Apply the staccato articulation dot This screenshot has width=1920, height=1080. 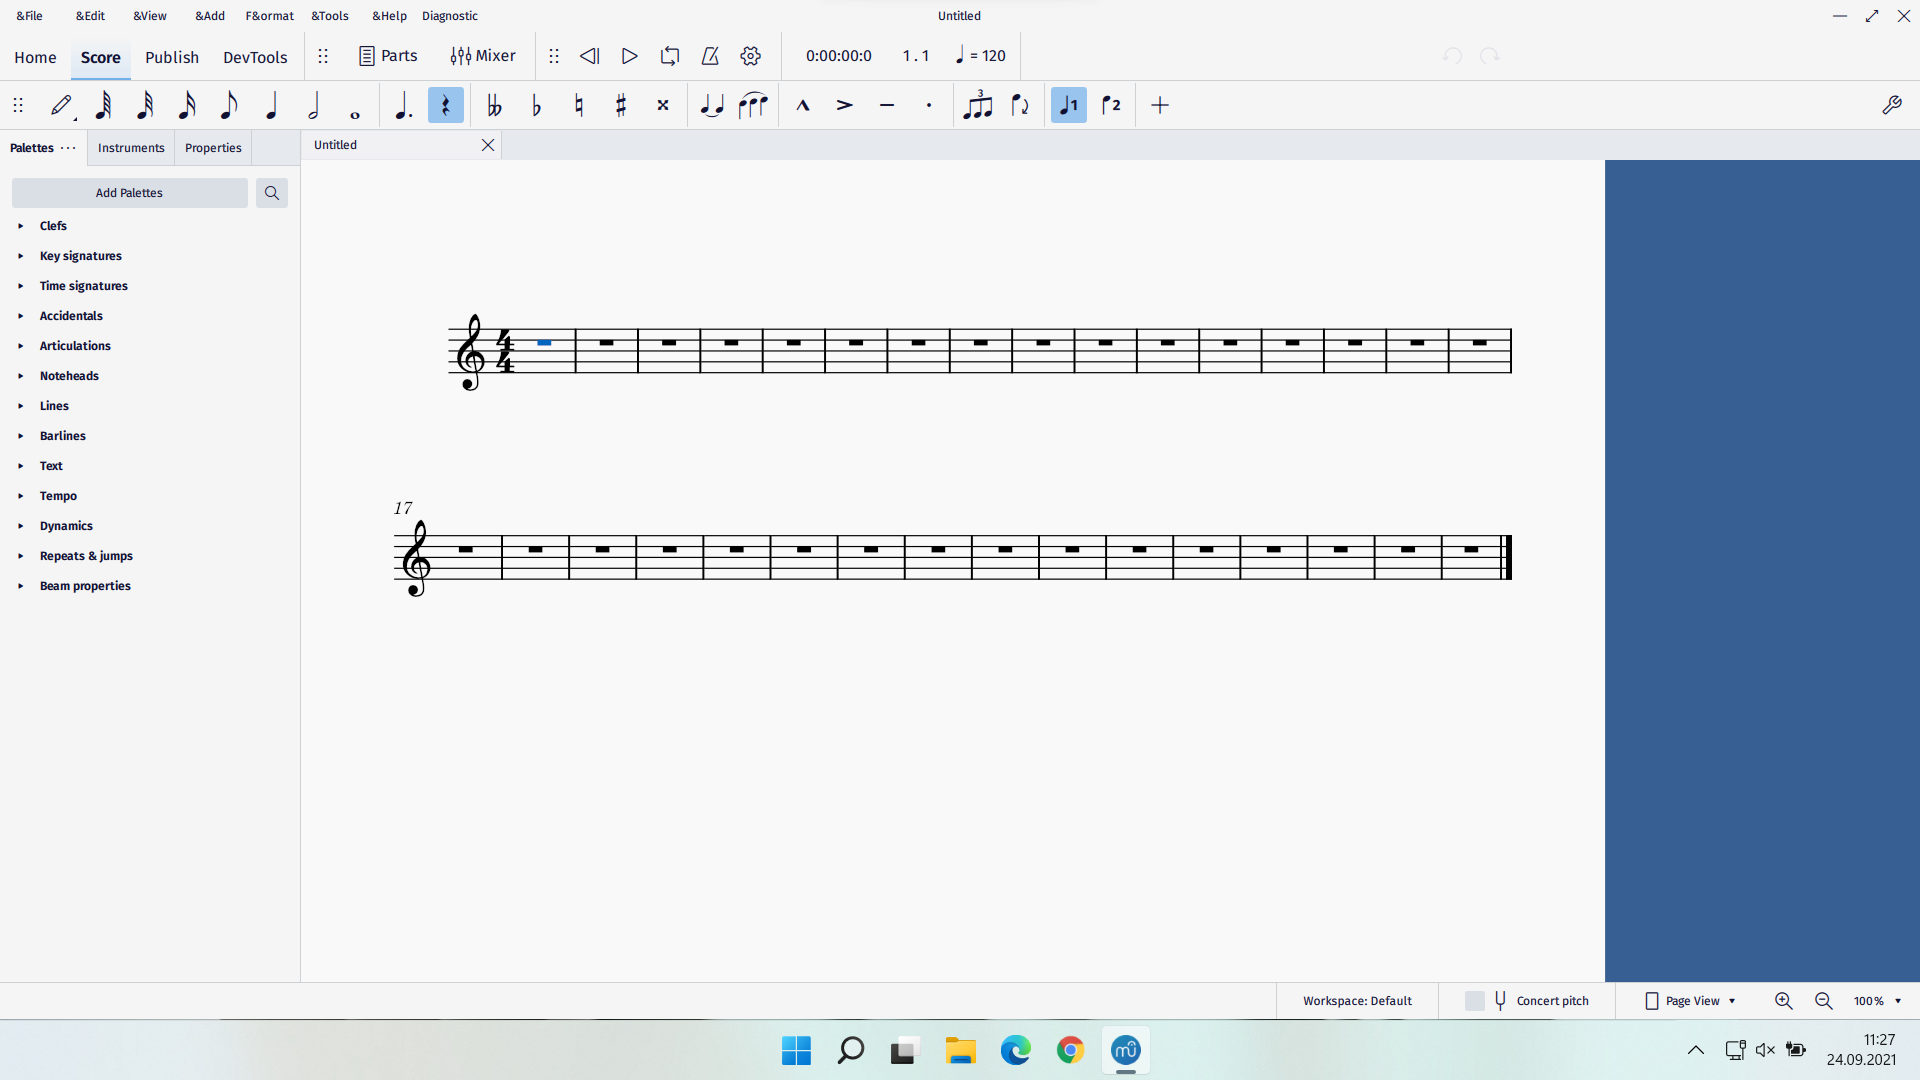(929, 105)
